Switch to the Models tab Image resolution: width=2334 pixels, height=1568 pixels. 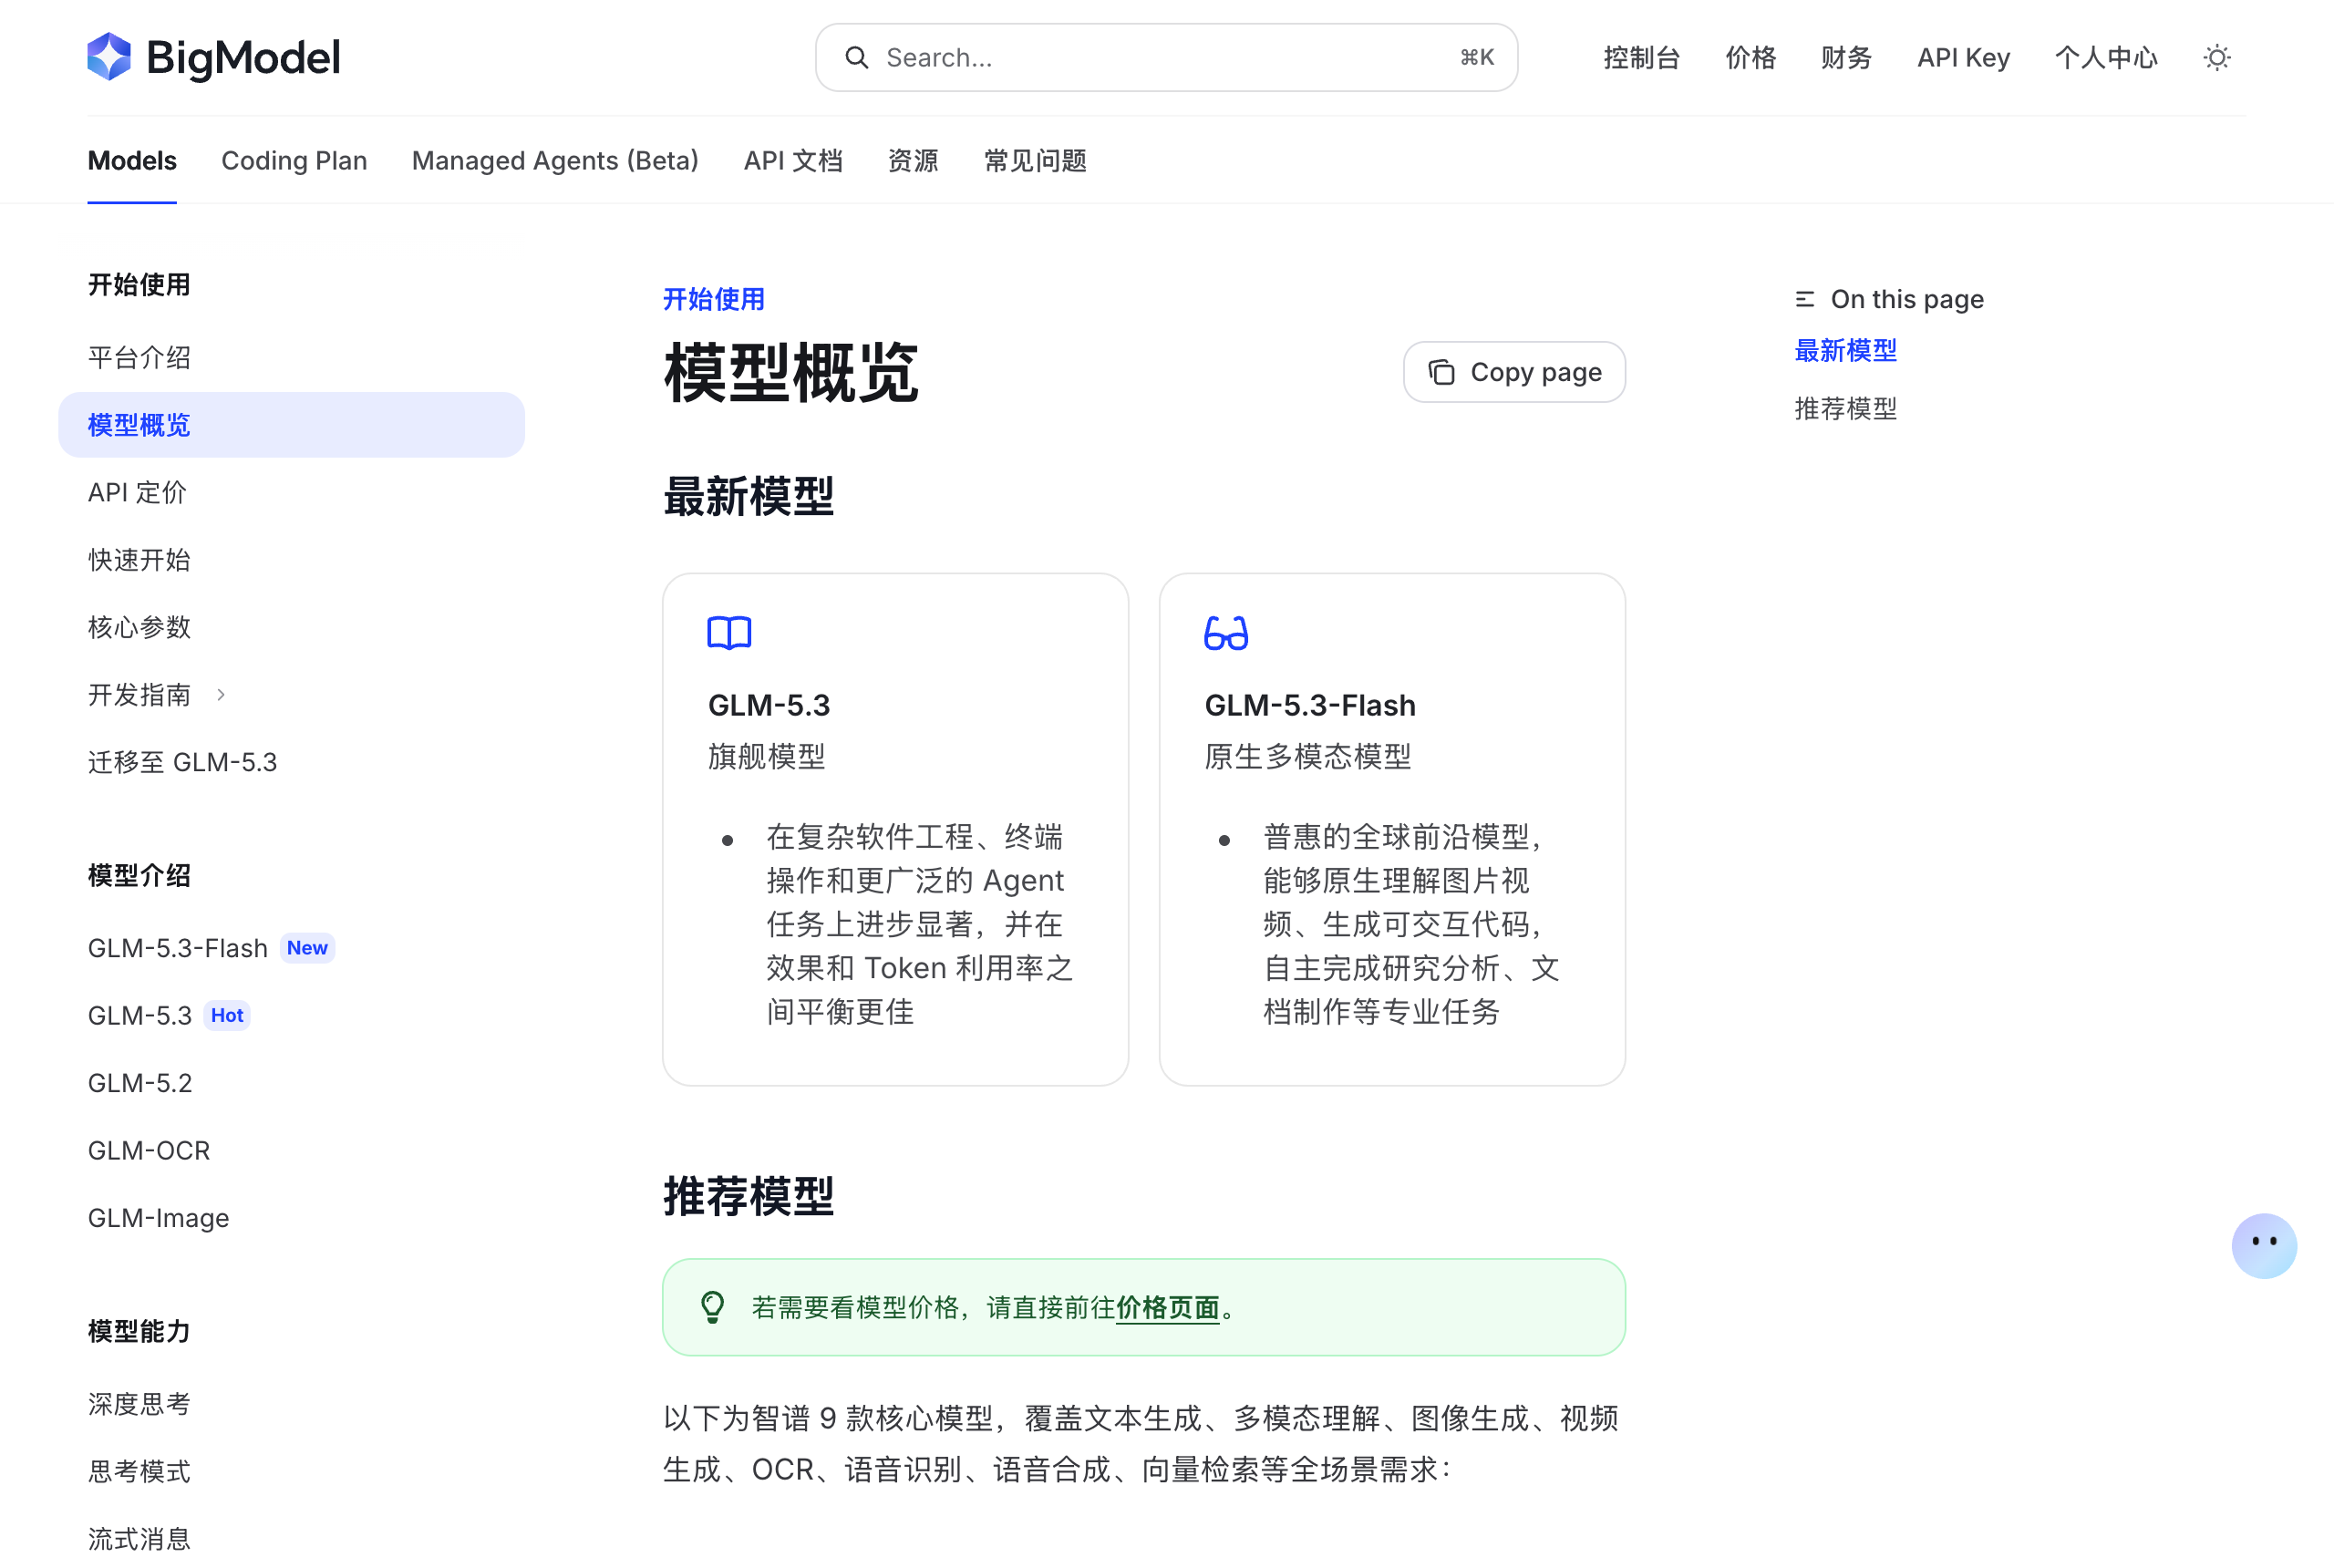pos(132,161)
